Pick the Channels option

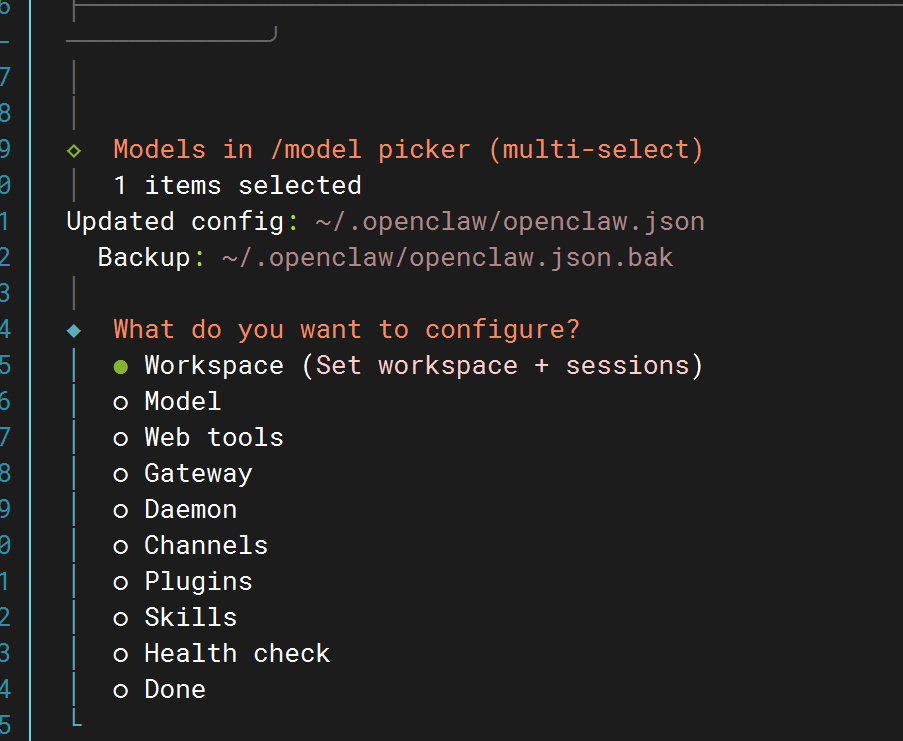point(190,546)
